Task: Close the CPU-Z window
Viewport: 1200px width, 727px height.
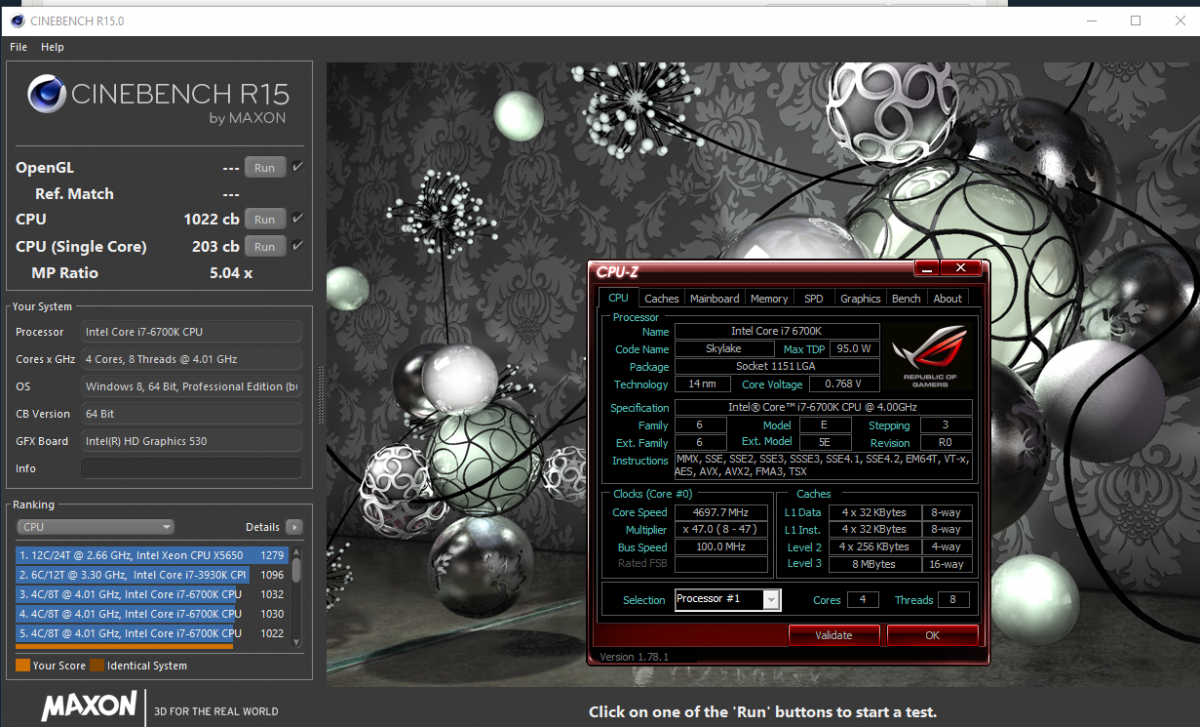Action: click(x=961, y=268)
